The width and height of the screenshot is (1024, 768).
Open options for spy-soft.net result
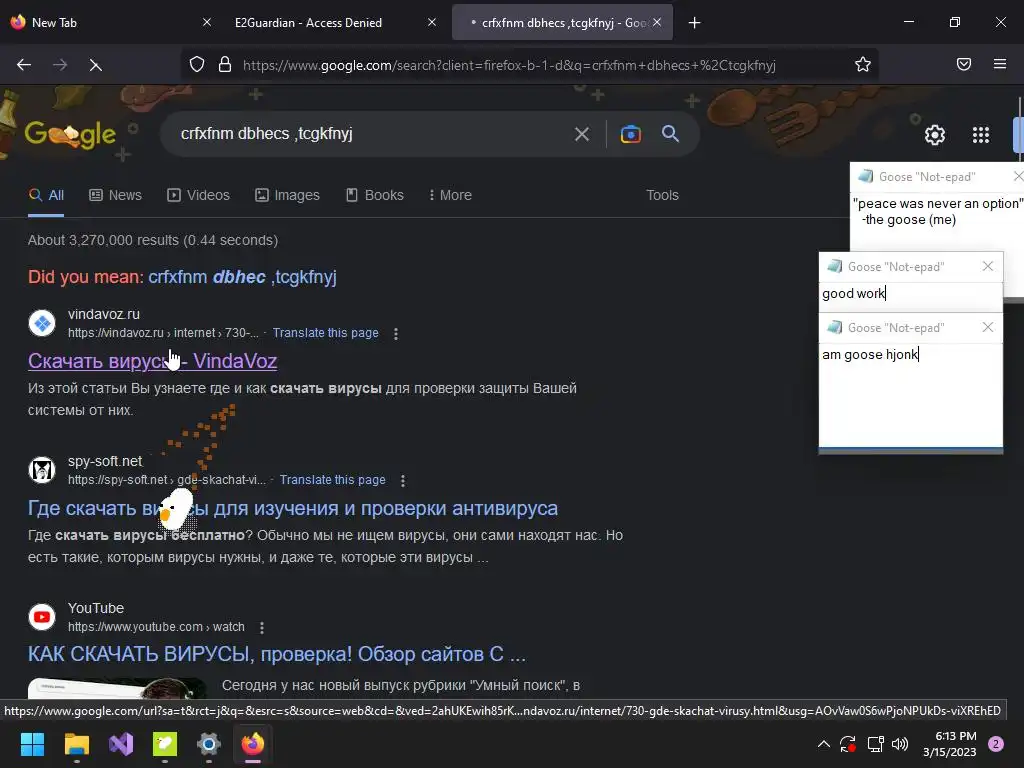tap(403, 481)
